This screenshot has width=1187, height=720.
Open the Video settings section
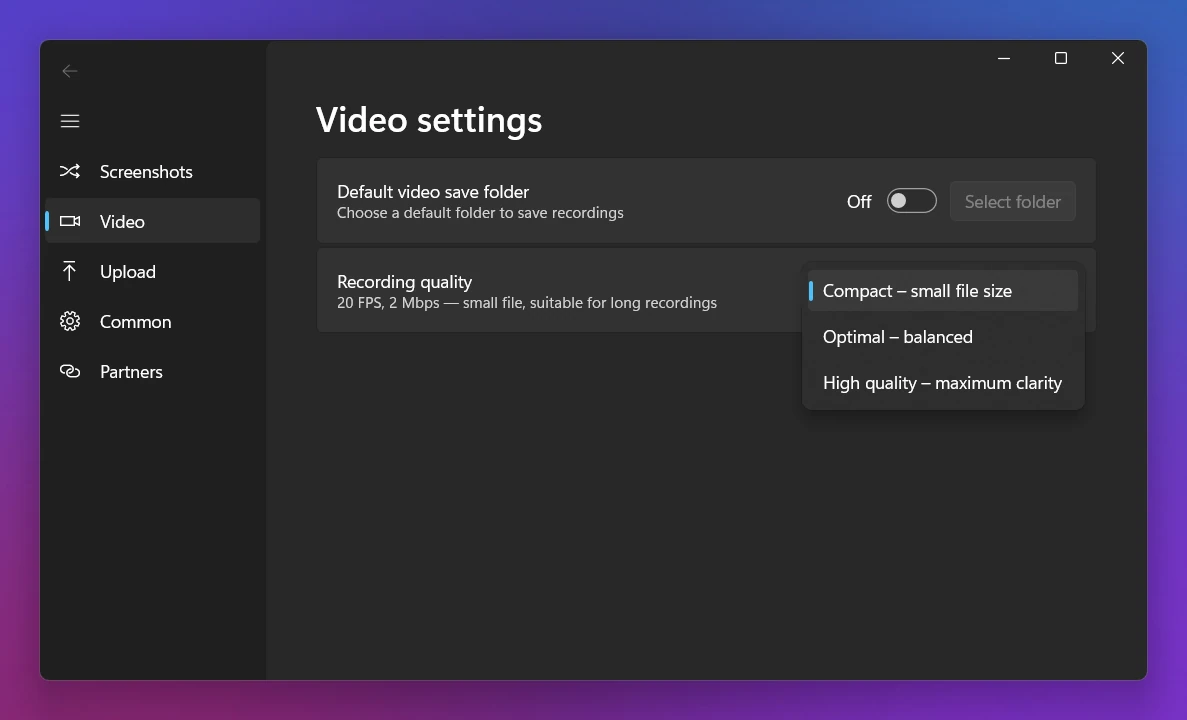coord(153,221)
